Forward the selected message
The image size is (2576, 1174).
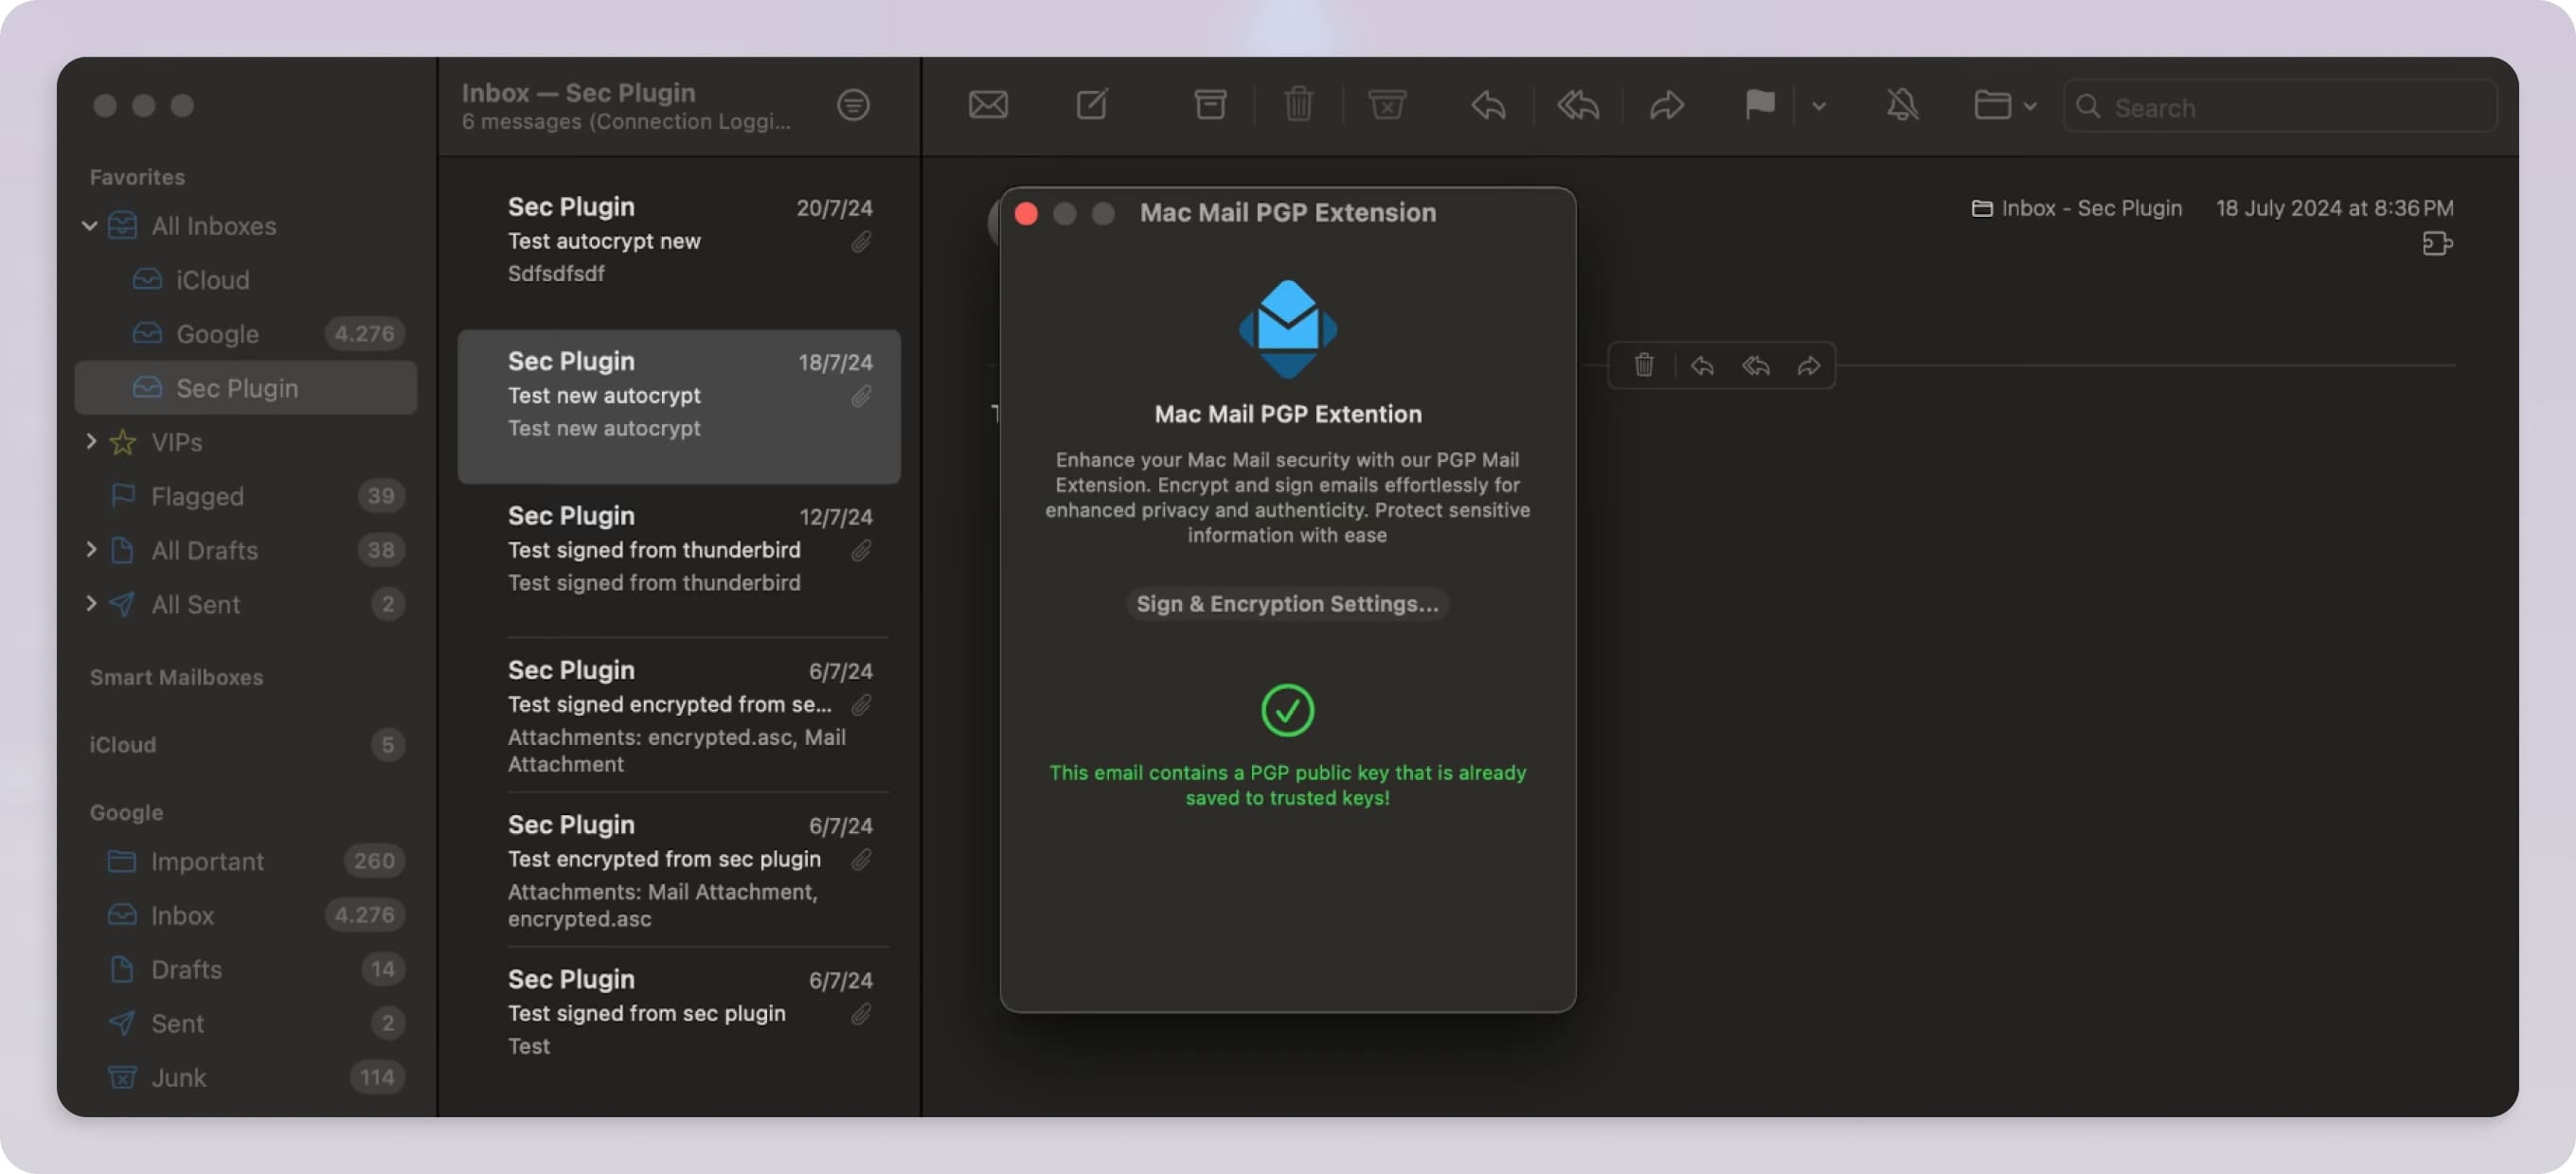[x=1667, y=104]
